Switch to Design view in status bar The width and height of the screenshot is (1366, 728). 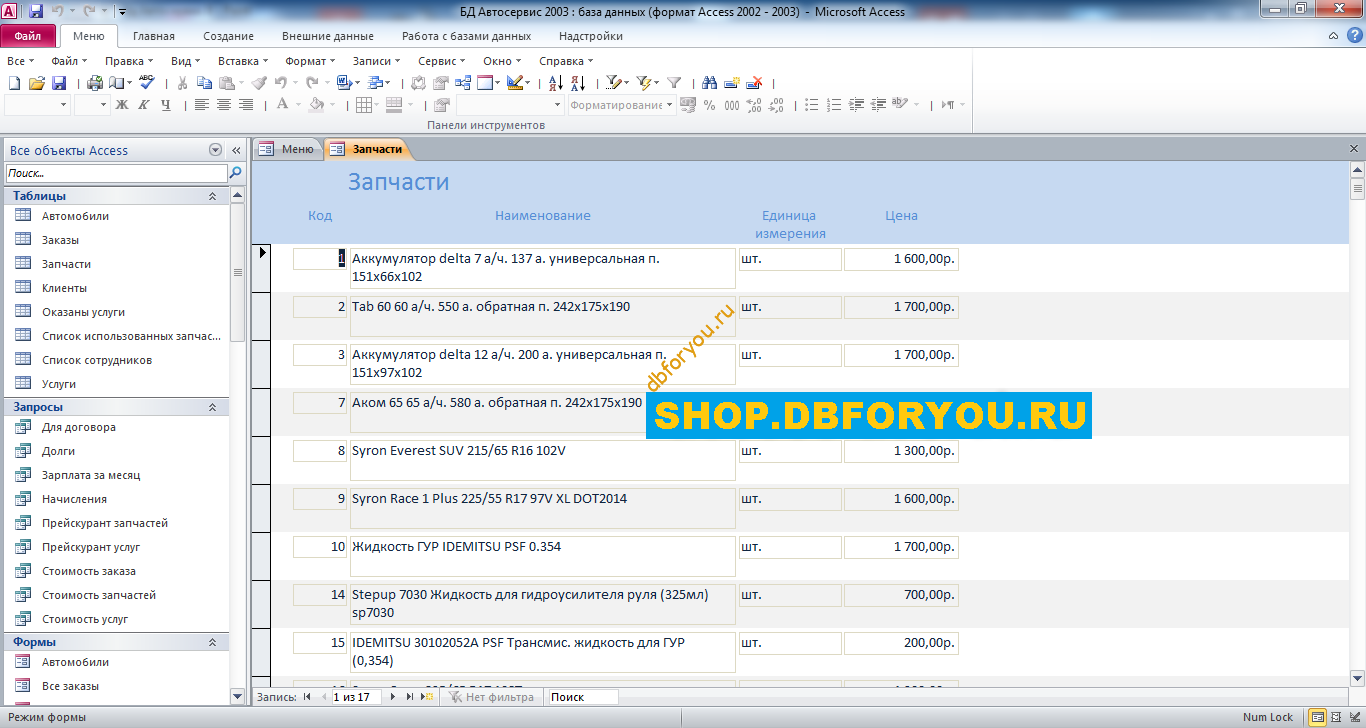(x=1353, y=717)
